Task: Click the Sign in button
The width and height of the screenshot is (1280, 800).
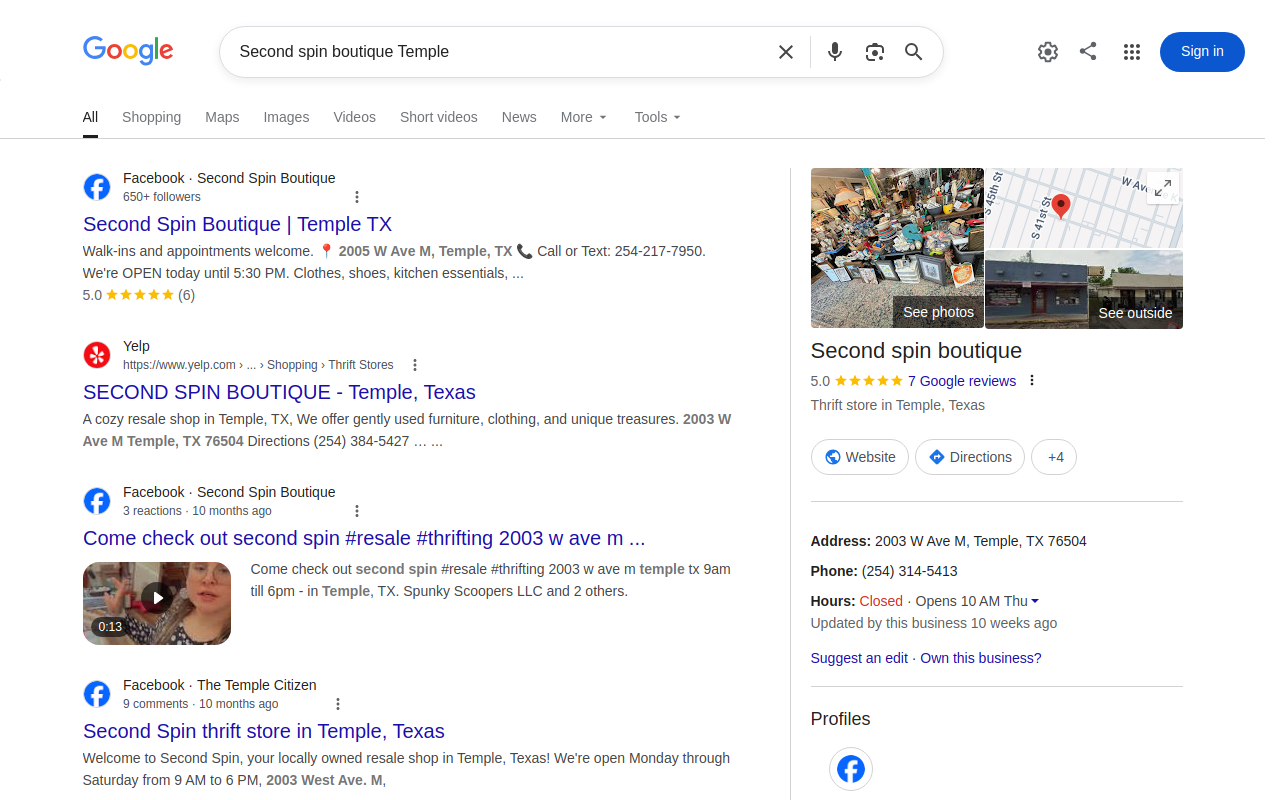Action: (1202, 52)
